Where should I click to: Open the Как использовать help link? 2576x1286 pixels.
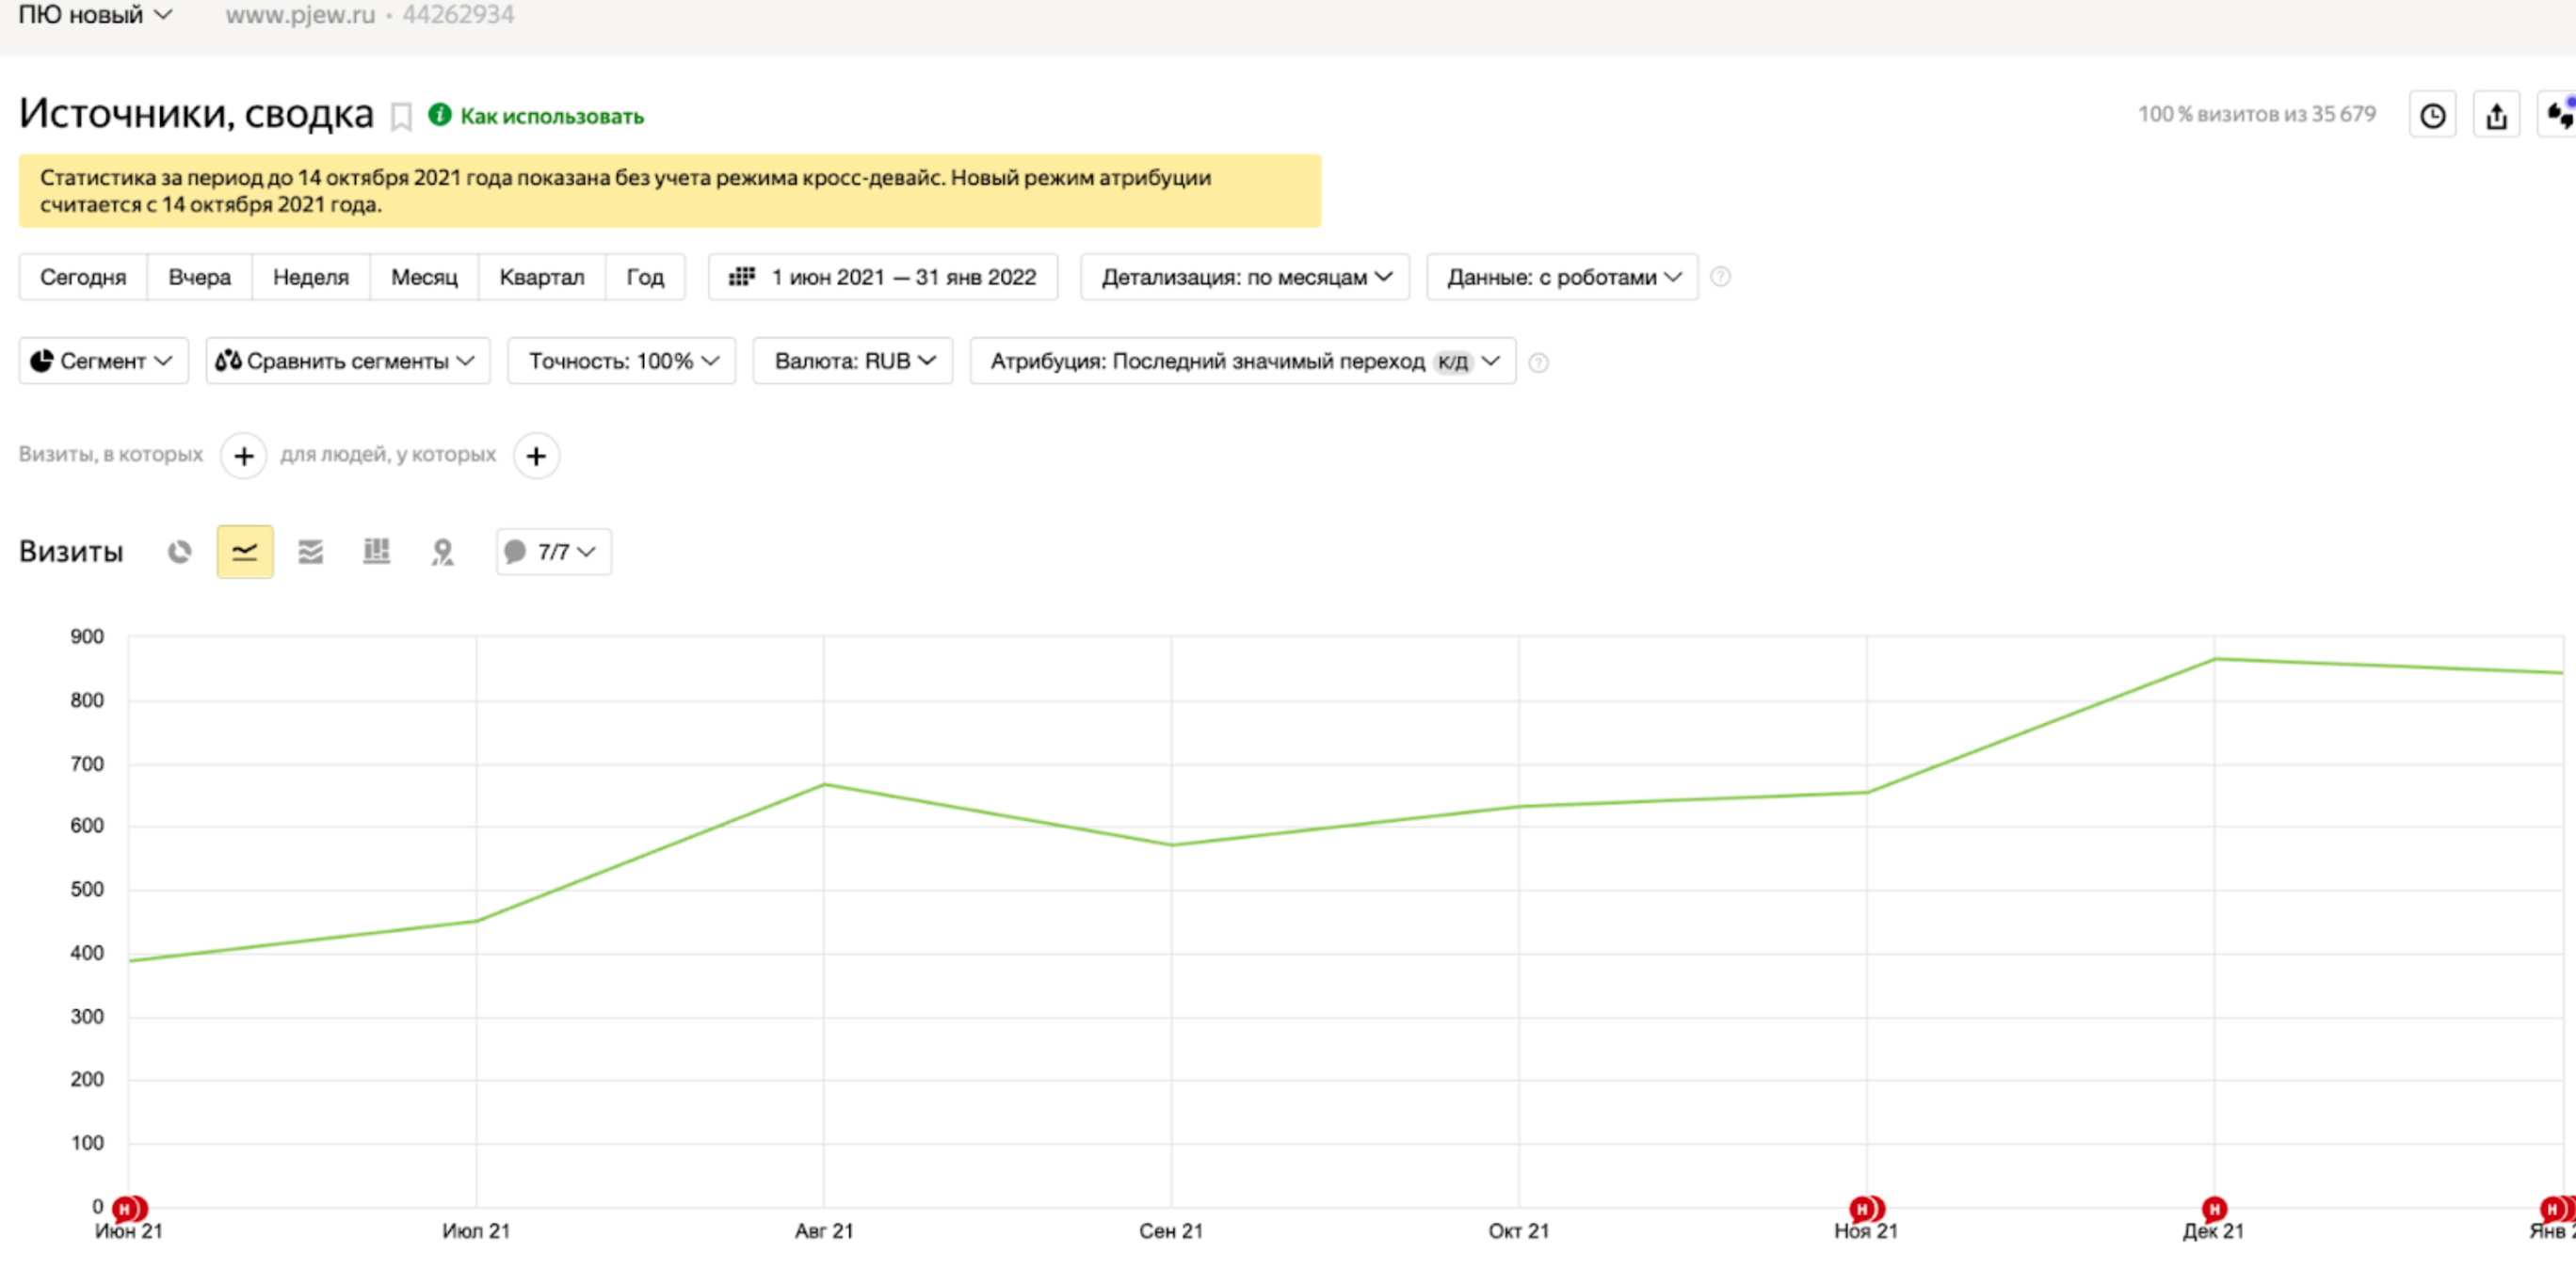pos(550,116)
